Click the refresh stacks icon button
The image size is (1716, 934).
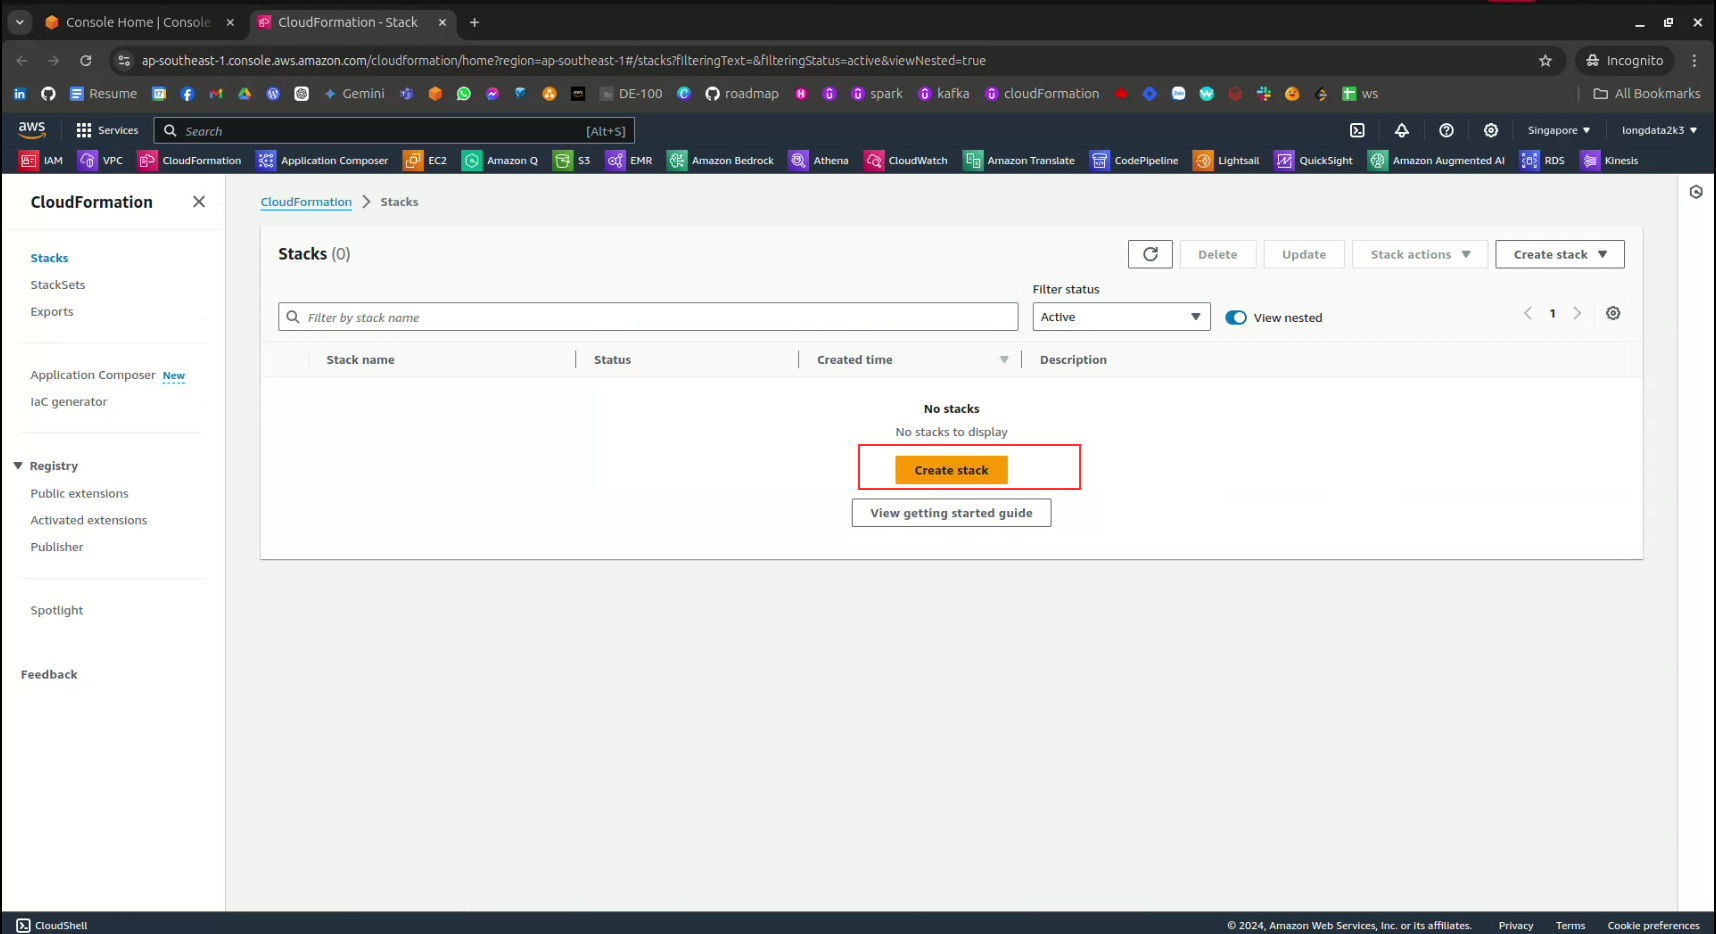(x=1150, y=254)
